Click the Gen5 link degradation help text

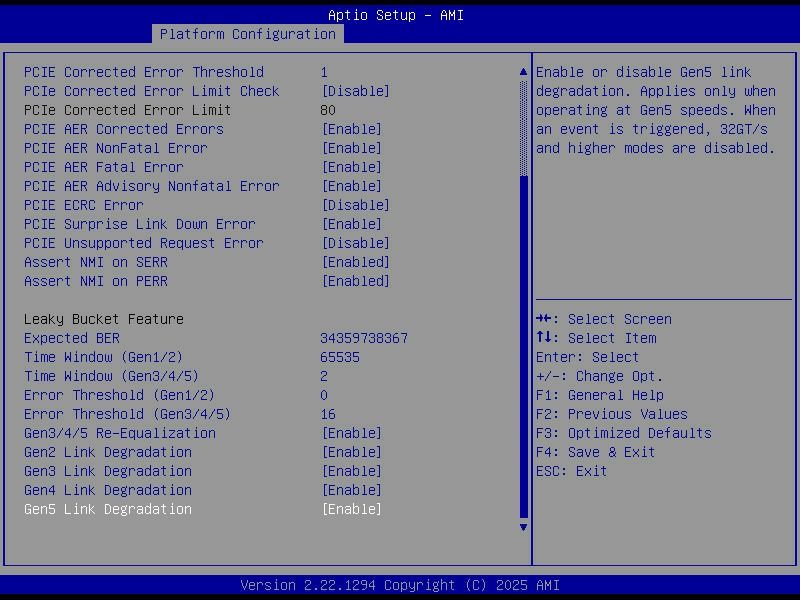coord(656,110)
